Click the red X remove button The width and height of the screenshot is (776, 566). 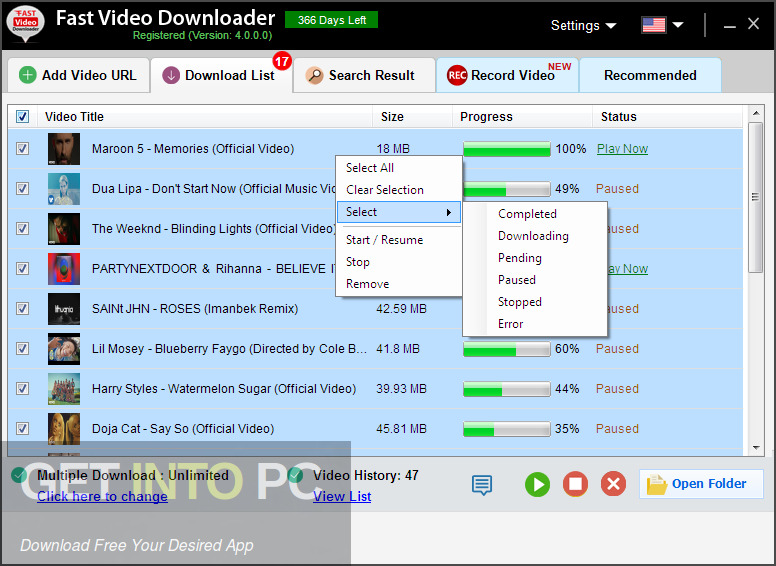pyautogui.click(x=613, y=484)
